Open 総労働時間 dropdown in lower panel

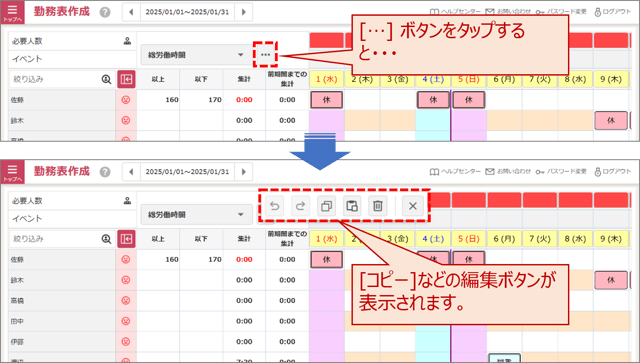click(197, 214)
